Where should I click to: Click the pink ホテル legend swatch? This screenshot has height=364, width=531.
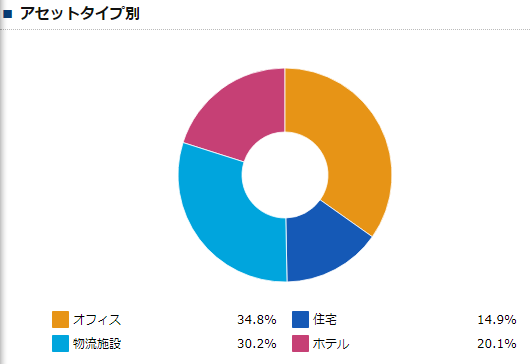click(300, 343)
